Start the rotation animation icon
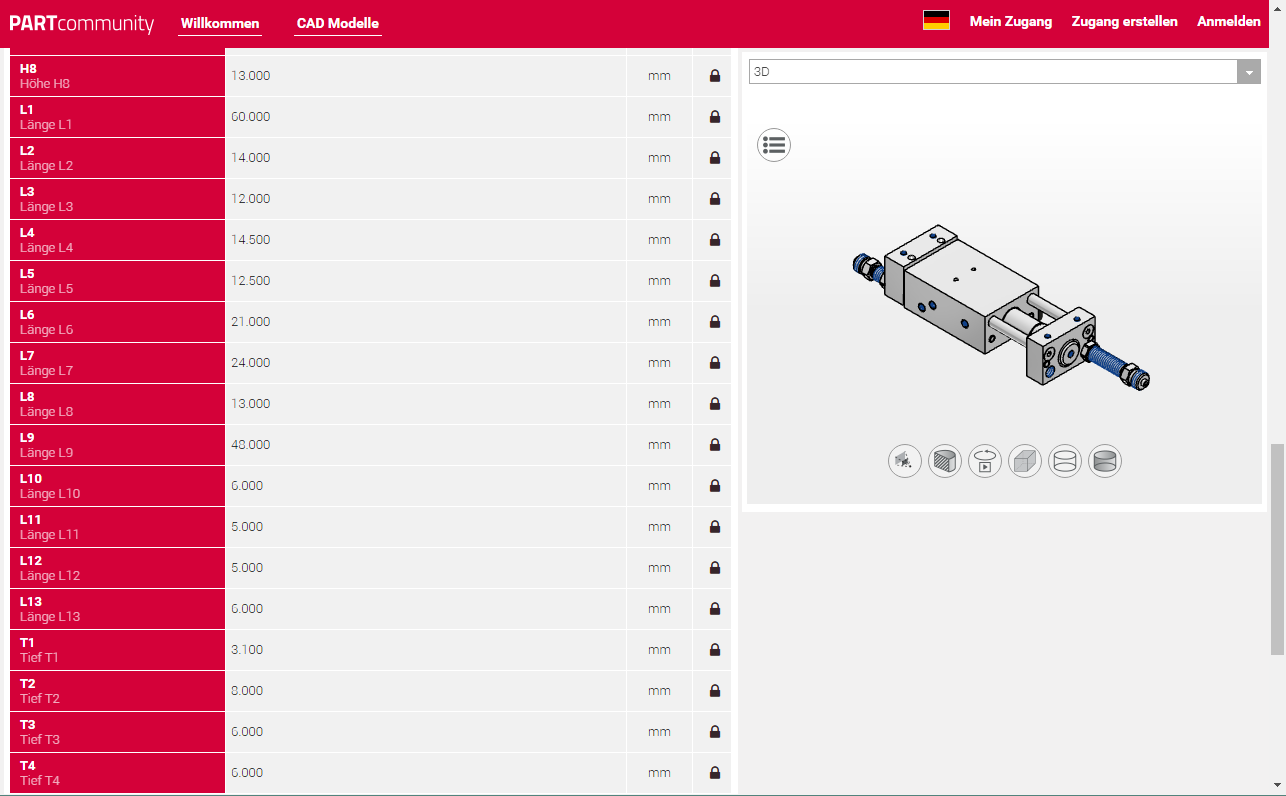The height and width of the screenshot is (796, 1286). coord(985,461)
